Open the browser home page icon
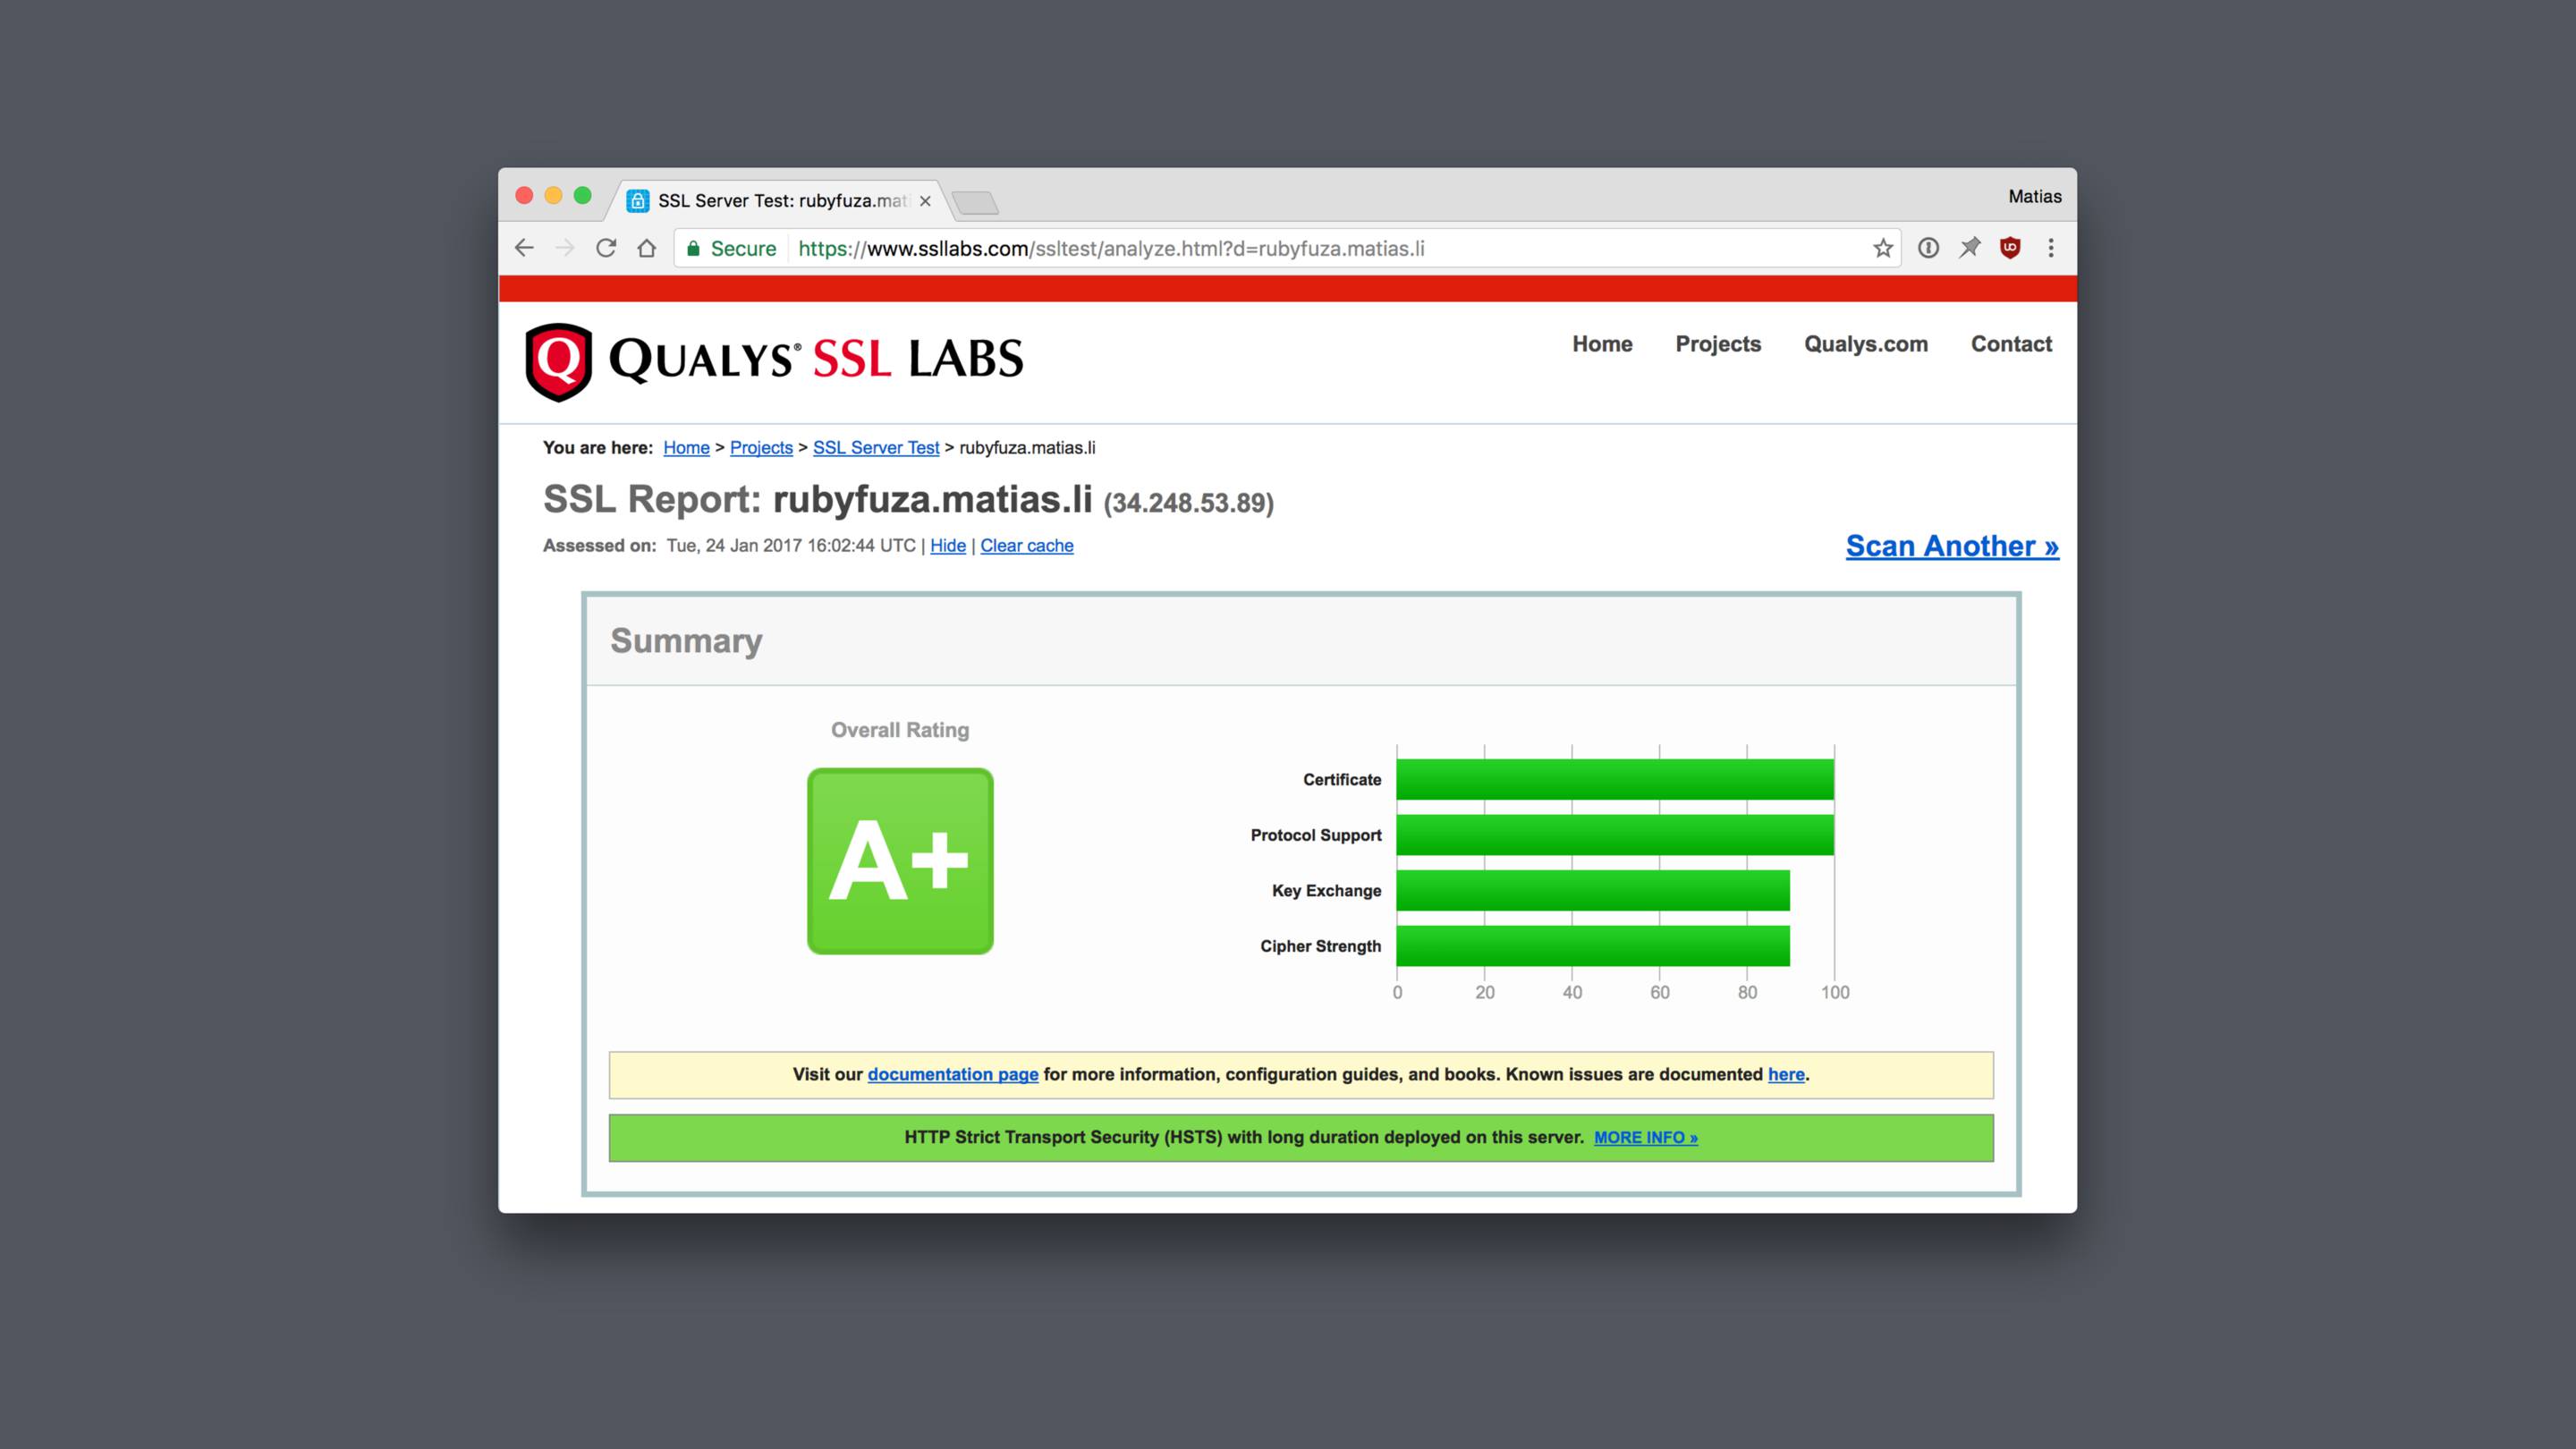The width and height of the screenshot is (2576, 1449). [x=647, y=248]
